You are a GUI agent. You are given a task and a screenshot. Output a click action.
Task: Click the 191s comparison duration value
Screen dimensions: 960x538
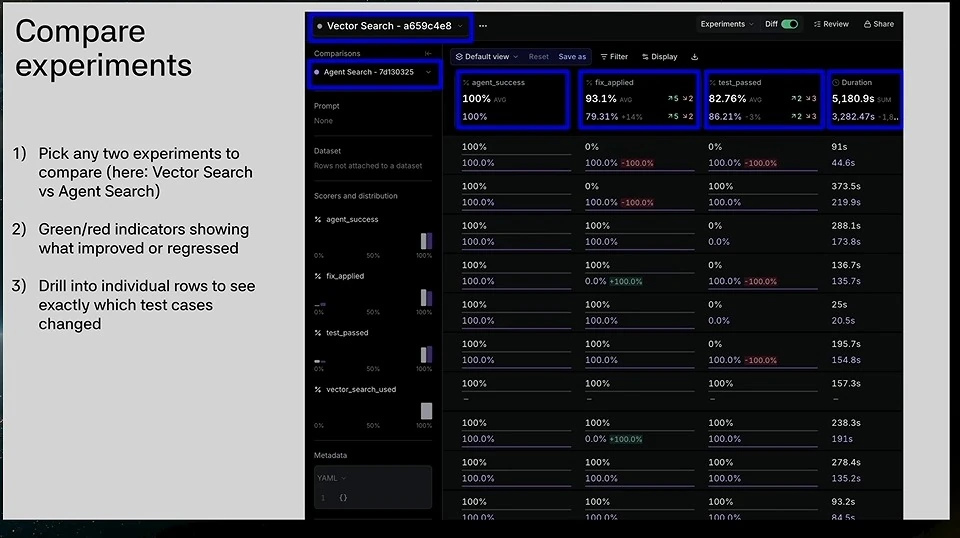coord(842,439)
